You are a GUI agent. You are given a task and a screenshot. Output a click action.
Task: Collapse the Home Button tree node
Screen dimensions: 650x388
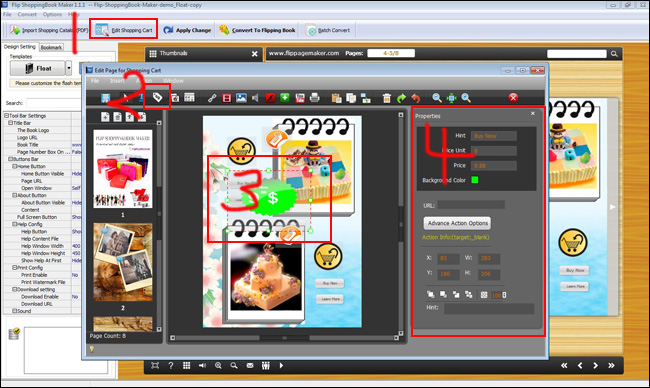[15, 166]
